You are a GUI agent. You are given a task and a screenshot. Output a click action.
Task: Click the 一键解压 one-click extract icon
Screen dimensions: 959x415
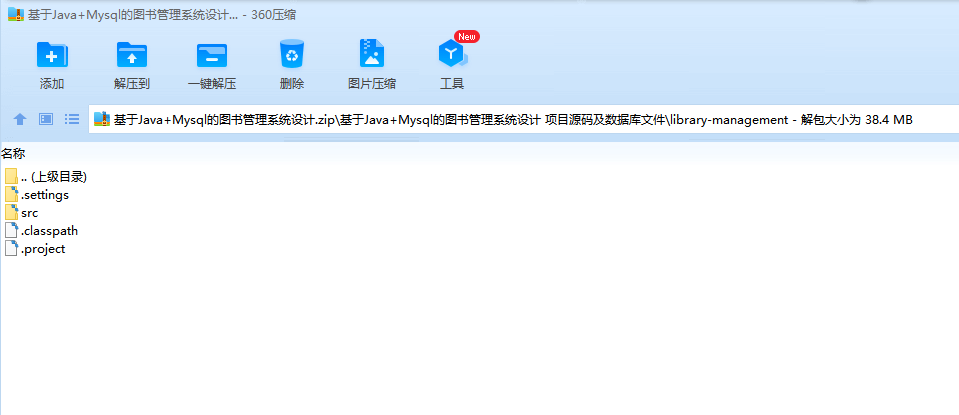[212, 55]
